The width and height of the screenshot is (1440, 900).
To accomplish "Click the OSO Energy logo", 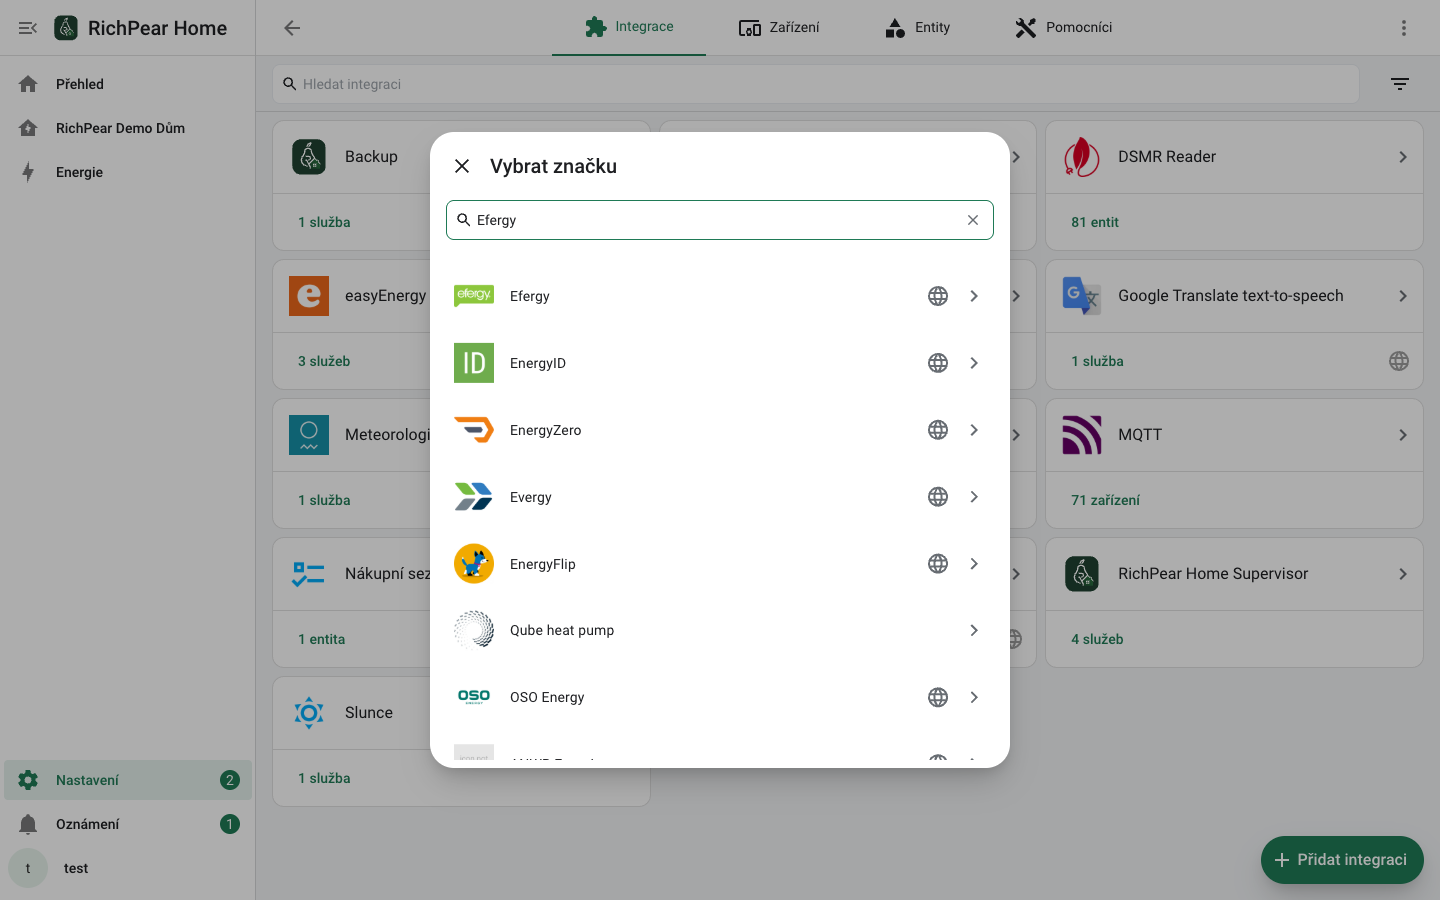I will click(x=474, y=697).
